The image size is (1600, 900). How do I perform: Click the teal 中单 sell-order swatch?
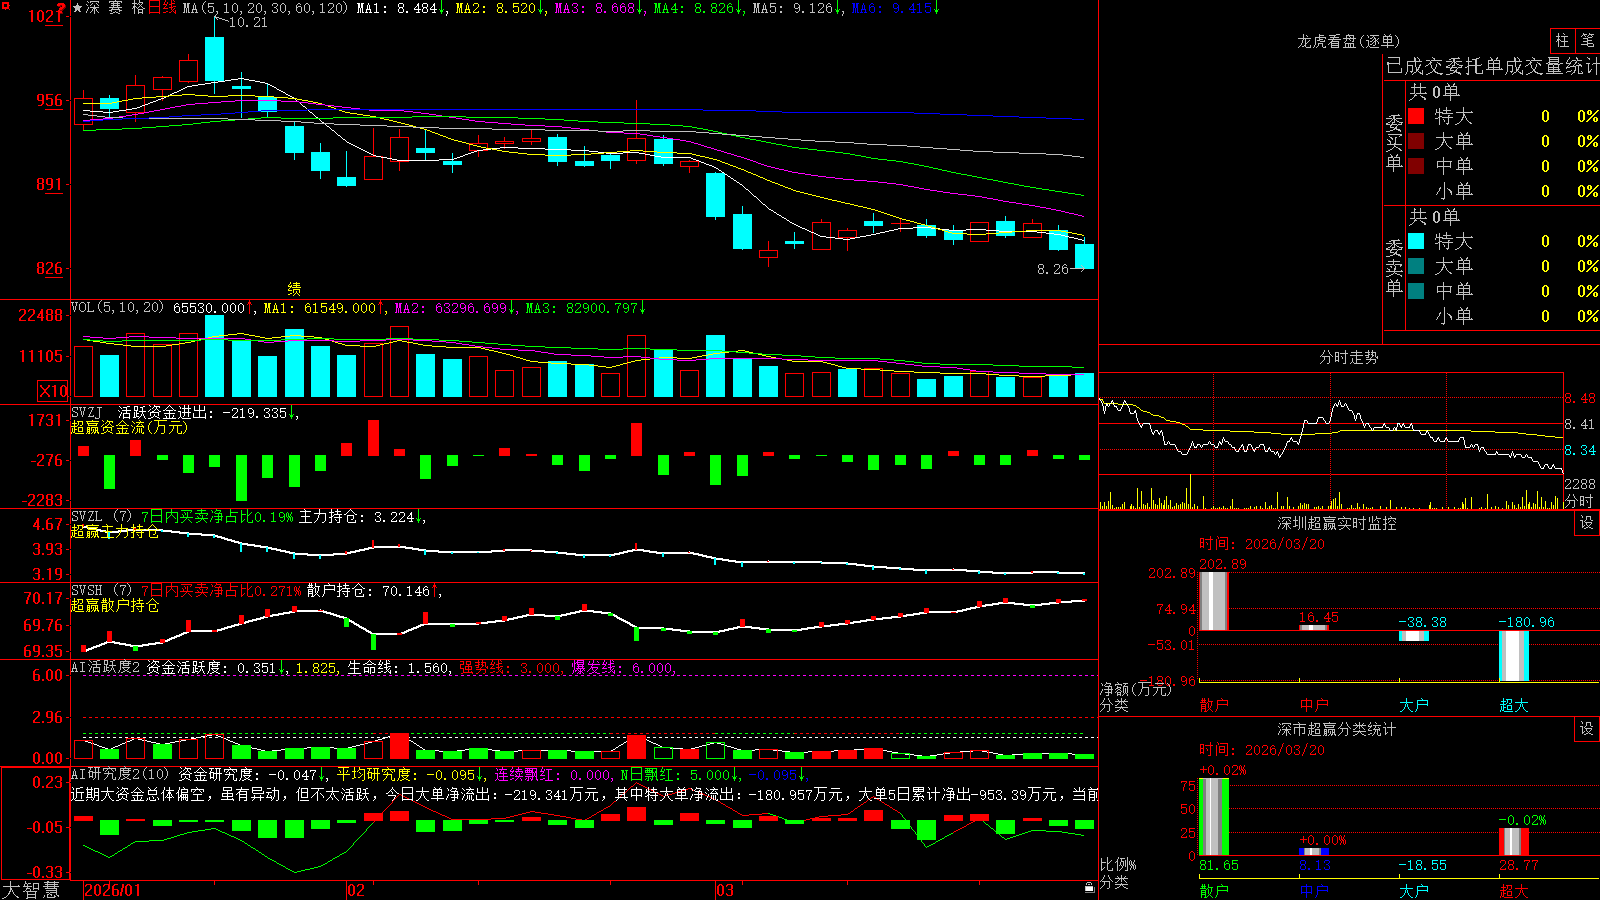1416,291
